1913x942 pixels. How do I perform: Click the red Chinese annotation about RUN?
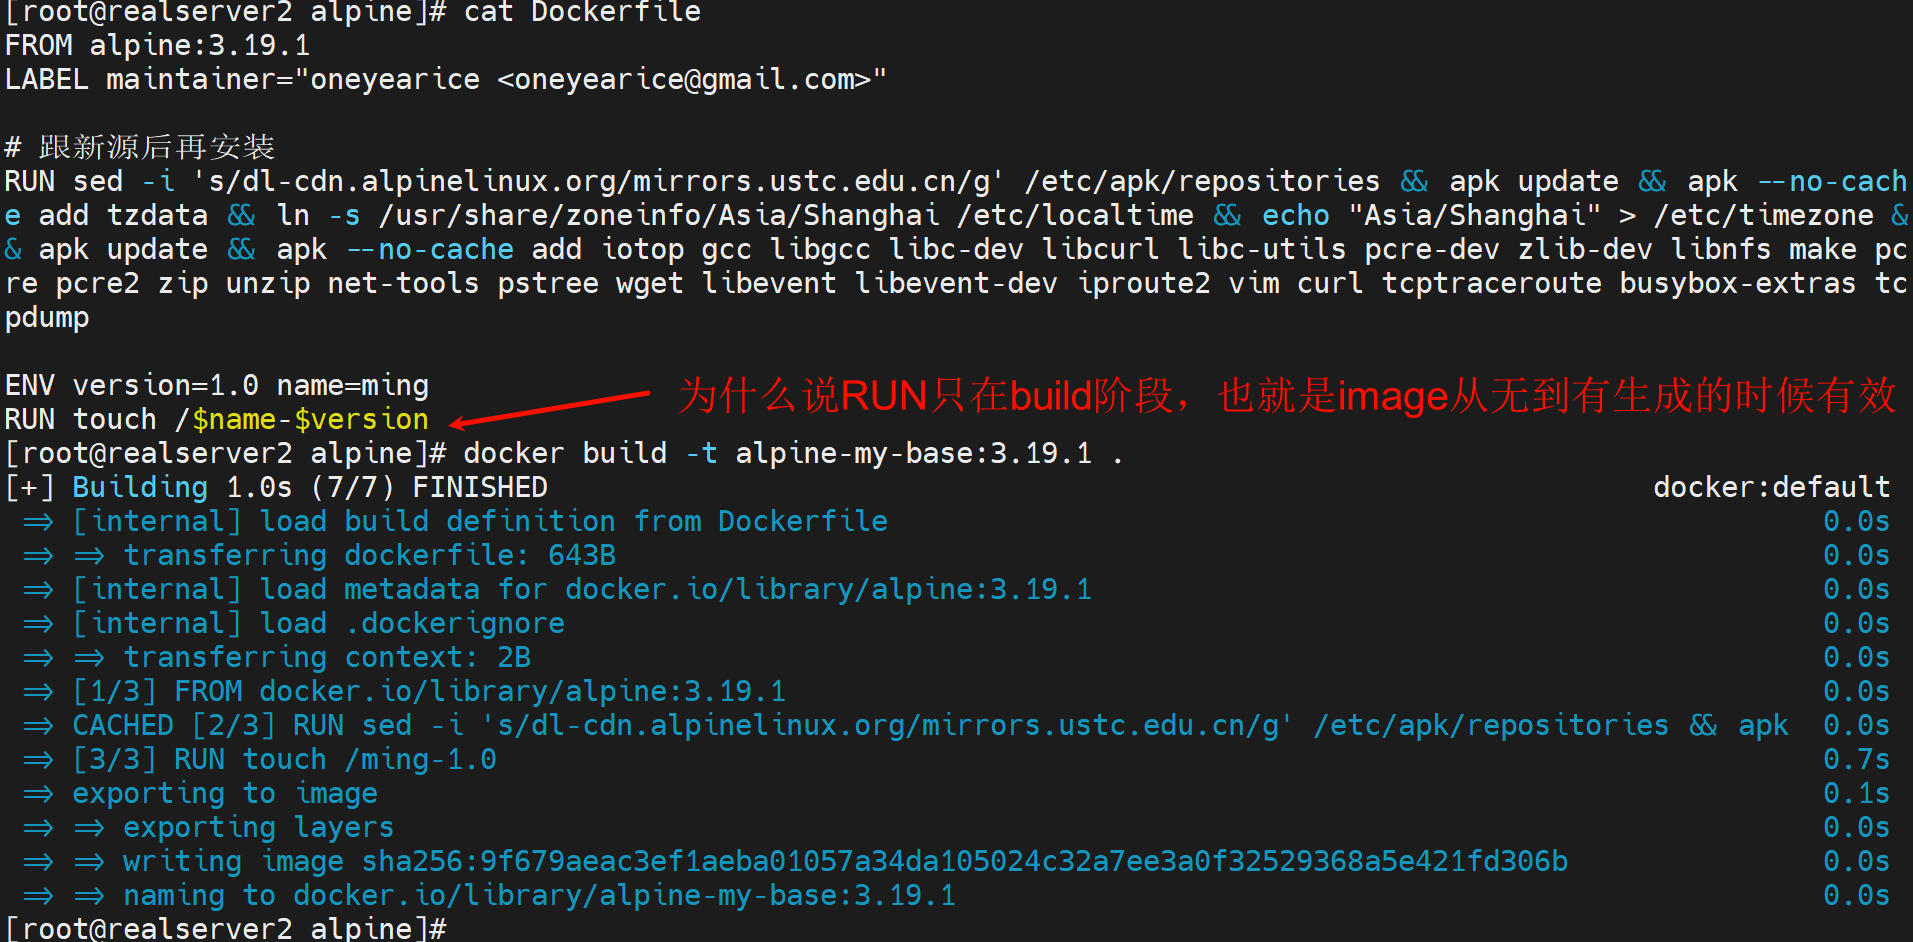coord(1286,396)
